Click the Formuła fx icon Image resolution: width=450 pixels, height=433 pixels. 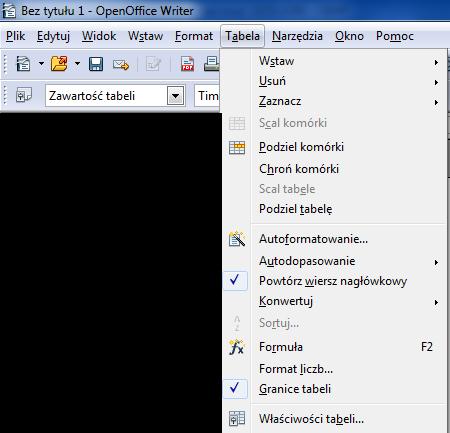[x=237, y=347]
